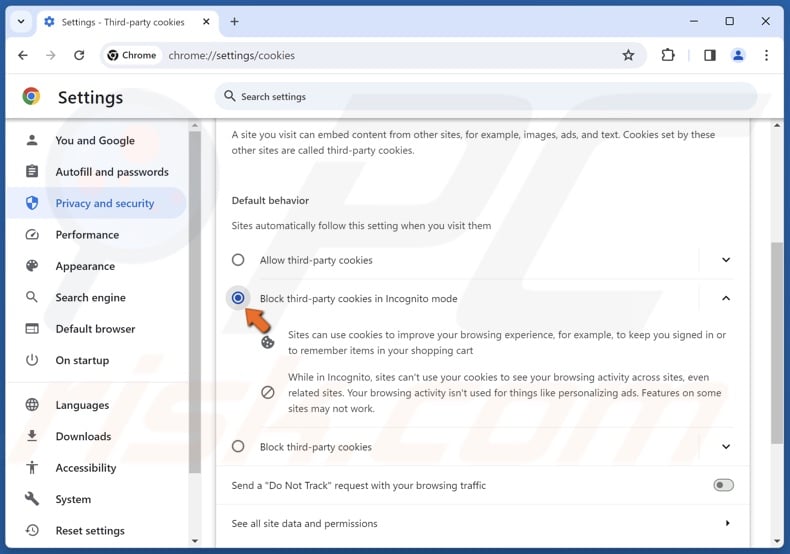
Task: Open Autofill and passwords section
Action: (96, 172)
